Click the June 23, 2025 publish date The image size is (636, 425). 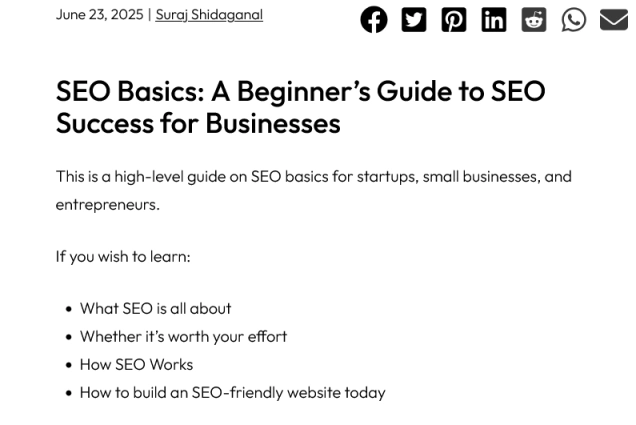99,15
